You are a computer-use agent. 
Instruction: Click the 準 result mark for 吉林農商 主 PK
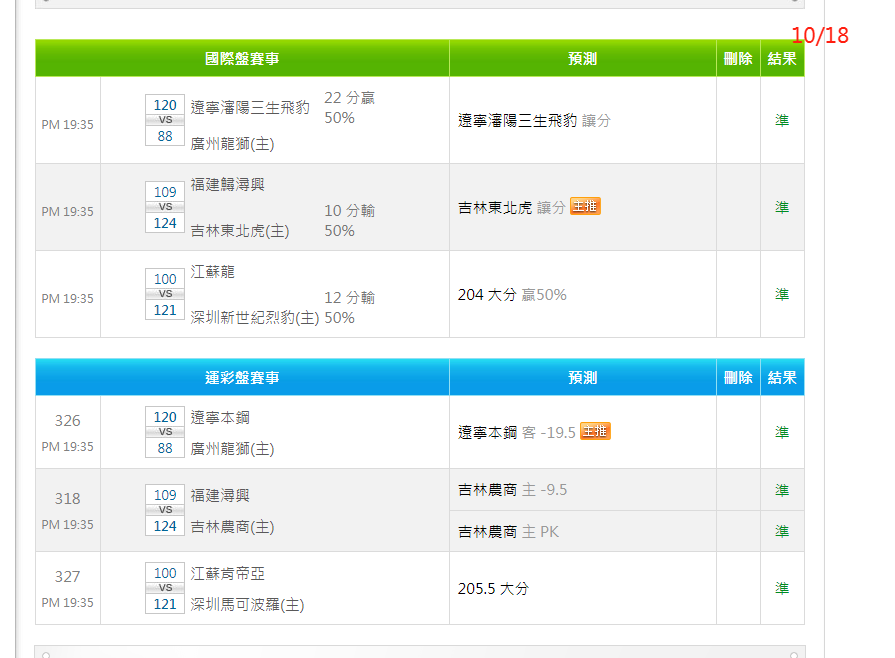(x=782, y=532)
